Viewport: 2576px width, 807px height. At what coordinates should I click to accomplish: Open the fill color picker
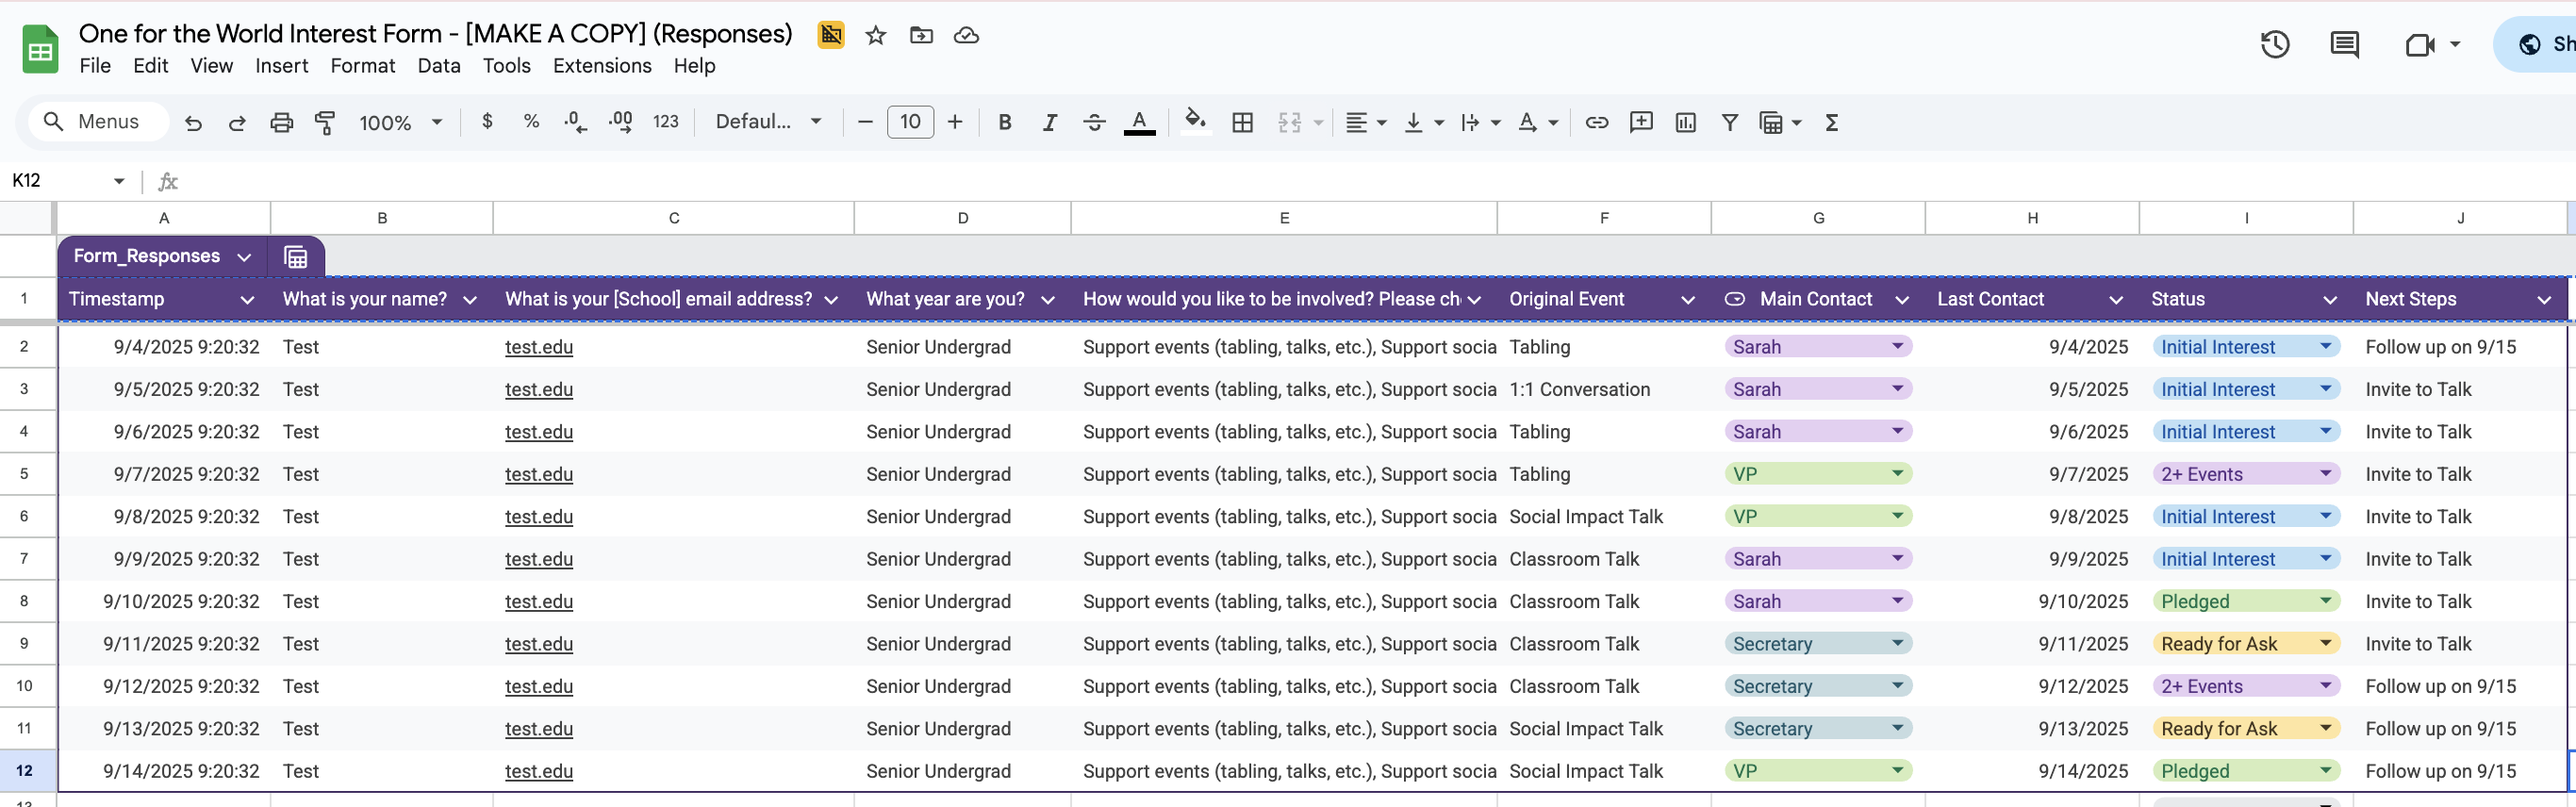tap(1194, 122)
